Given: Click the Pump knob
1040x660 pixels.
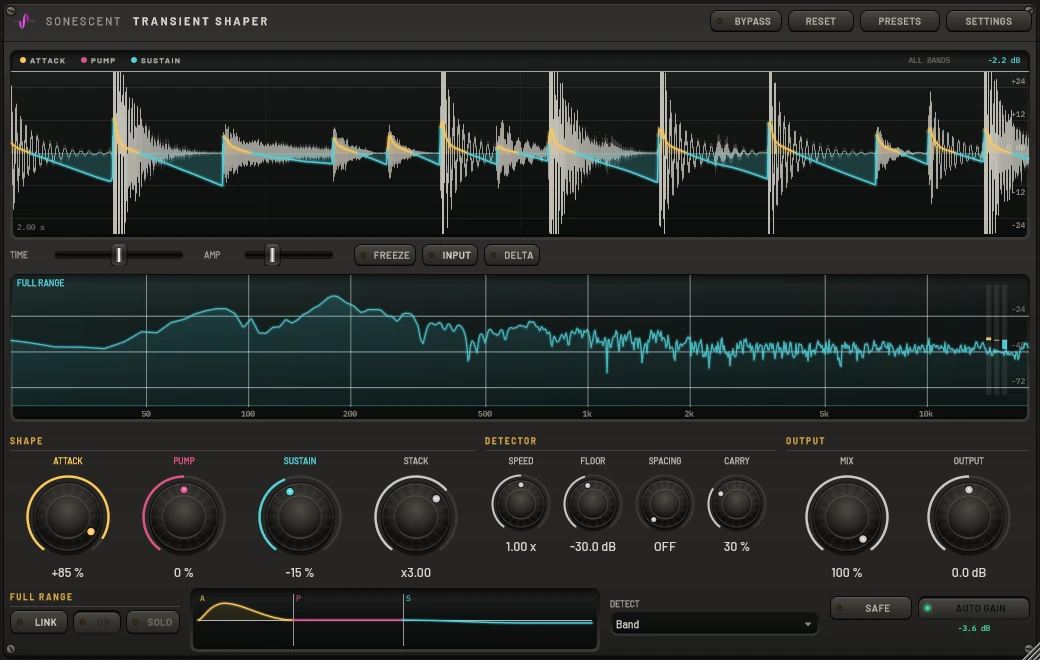Looking at the screenshot, I should point(184,516).
